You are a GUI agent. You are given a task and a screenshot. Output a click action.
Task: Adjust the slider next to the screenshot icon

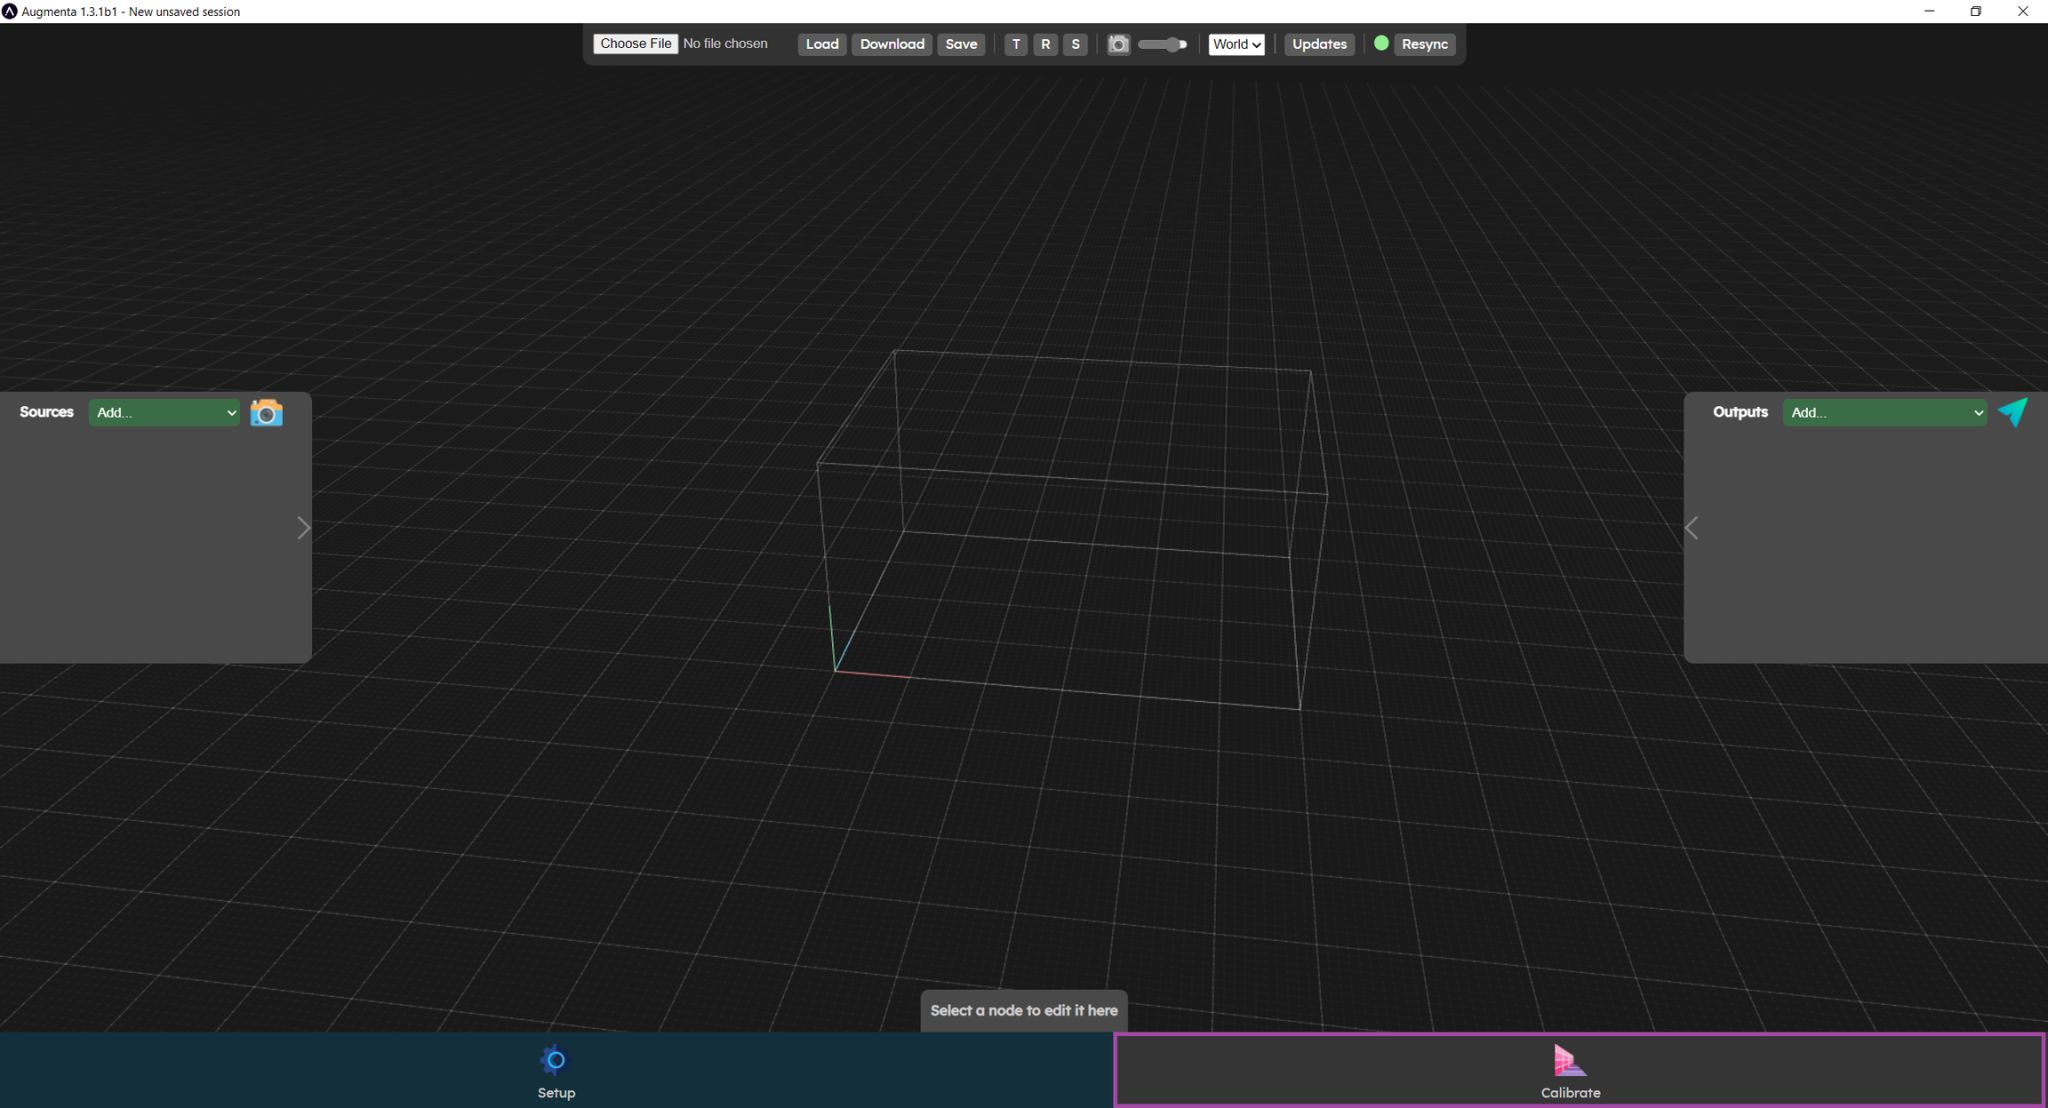[x=1163, y=44]
